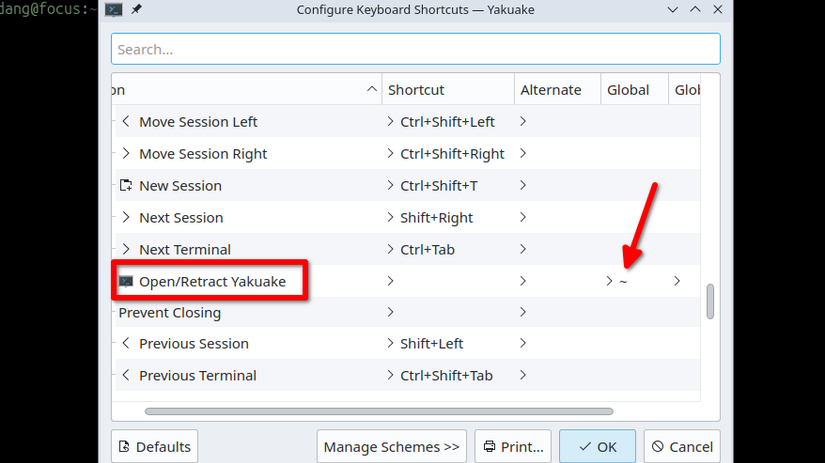Click the Move Session Right arrow icon
This screenshot has height=463, width=825.
click(x=126, y=154)
